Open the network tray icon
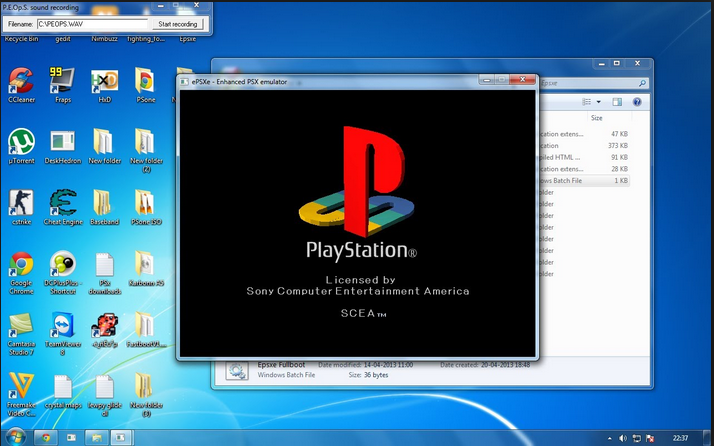This screenshot has width=714, height=446. coord(637,438)
